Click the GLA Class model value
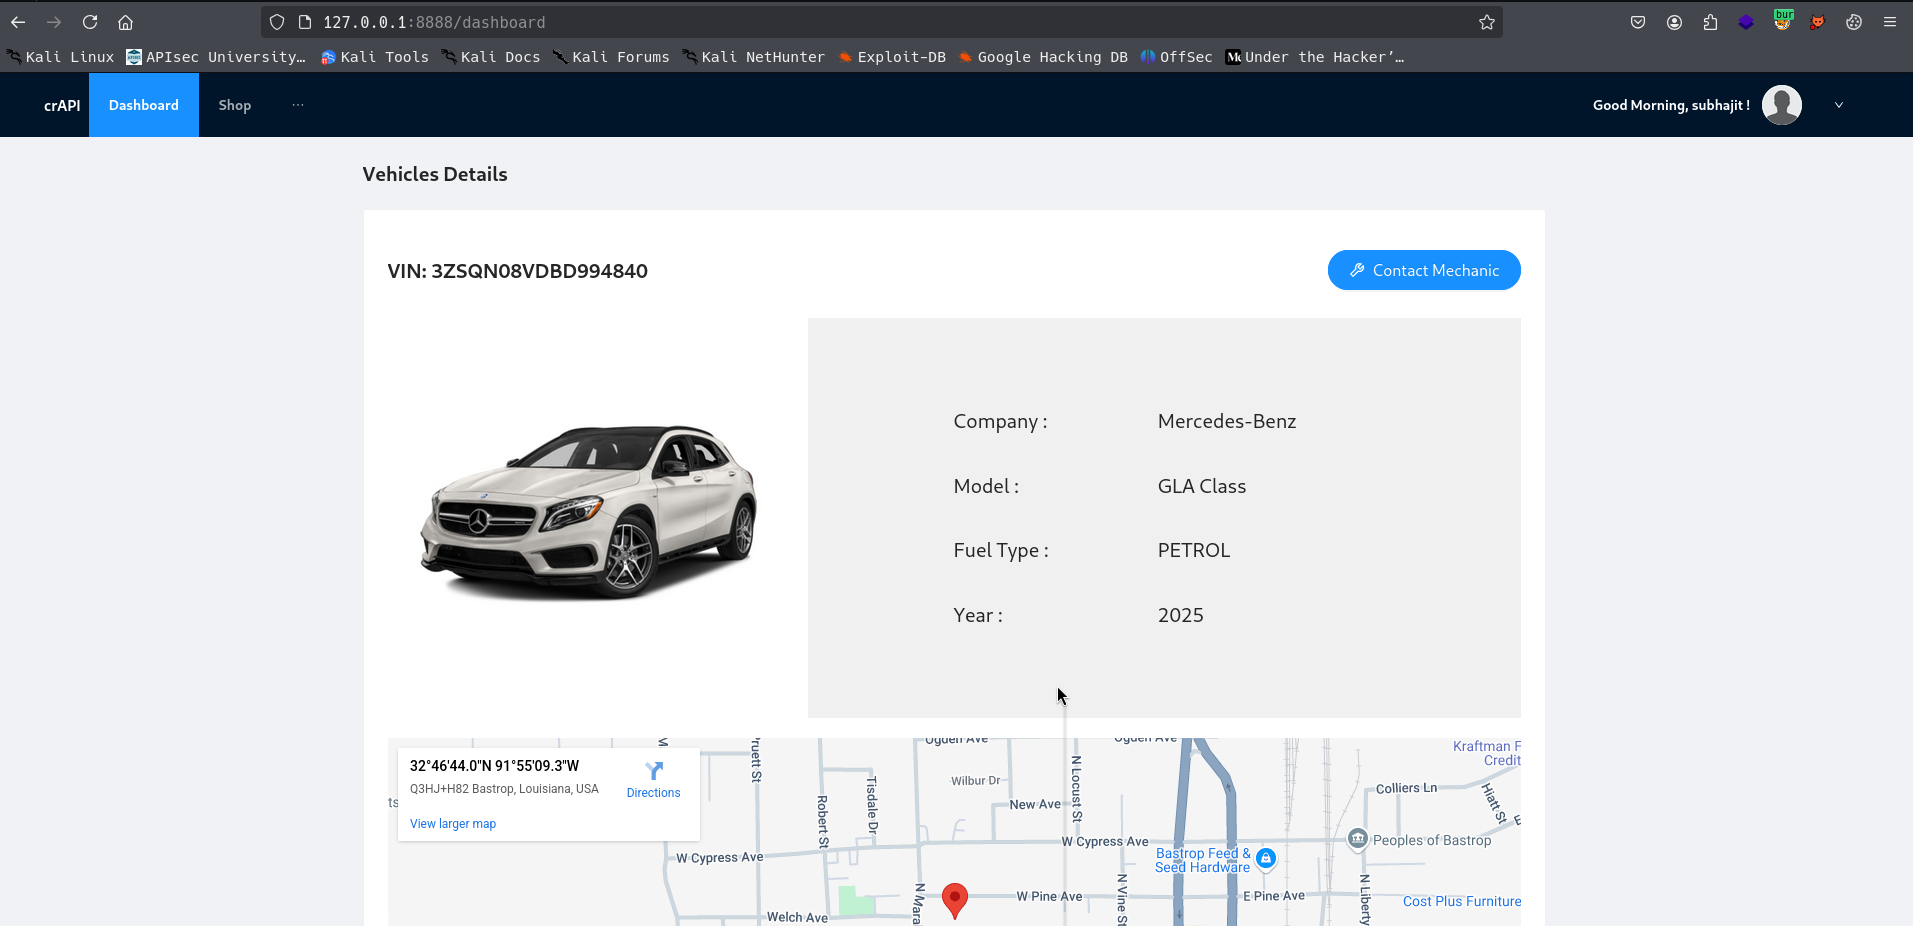The height and width of the screenshot is (926, 1913). click(1202, 486)
